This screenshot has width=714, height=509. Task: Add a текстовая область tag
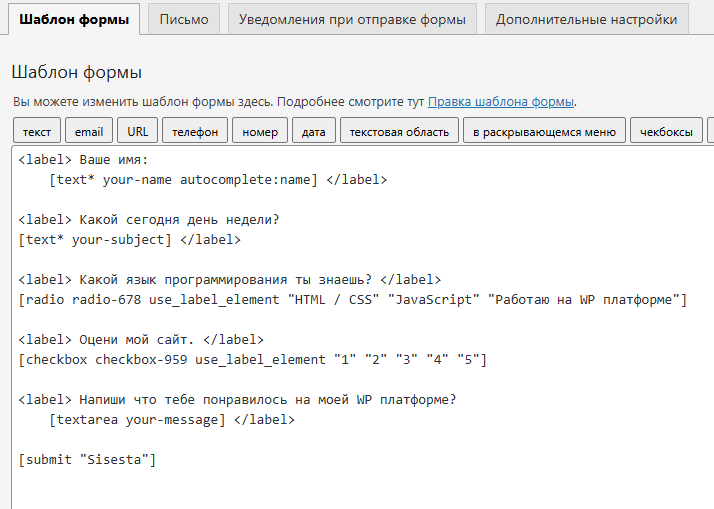tap(399, 131)
